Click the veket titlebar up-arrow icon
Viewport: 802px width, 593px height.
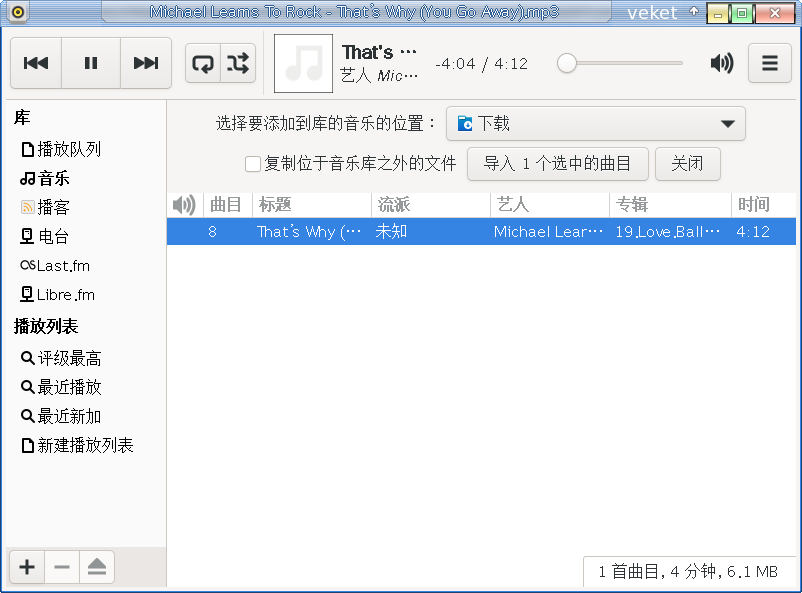pos(694,11)
